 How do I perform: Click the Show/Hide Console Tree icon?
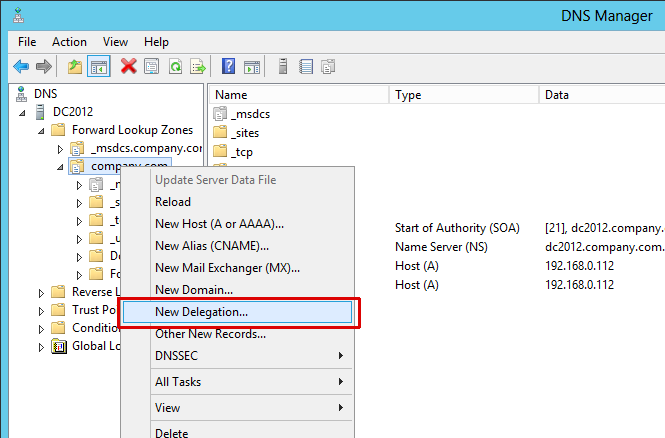(99, 67)
